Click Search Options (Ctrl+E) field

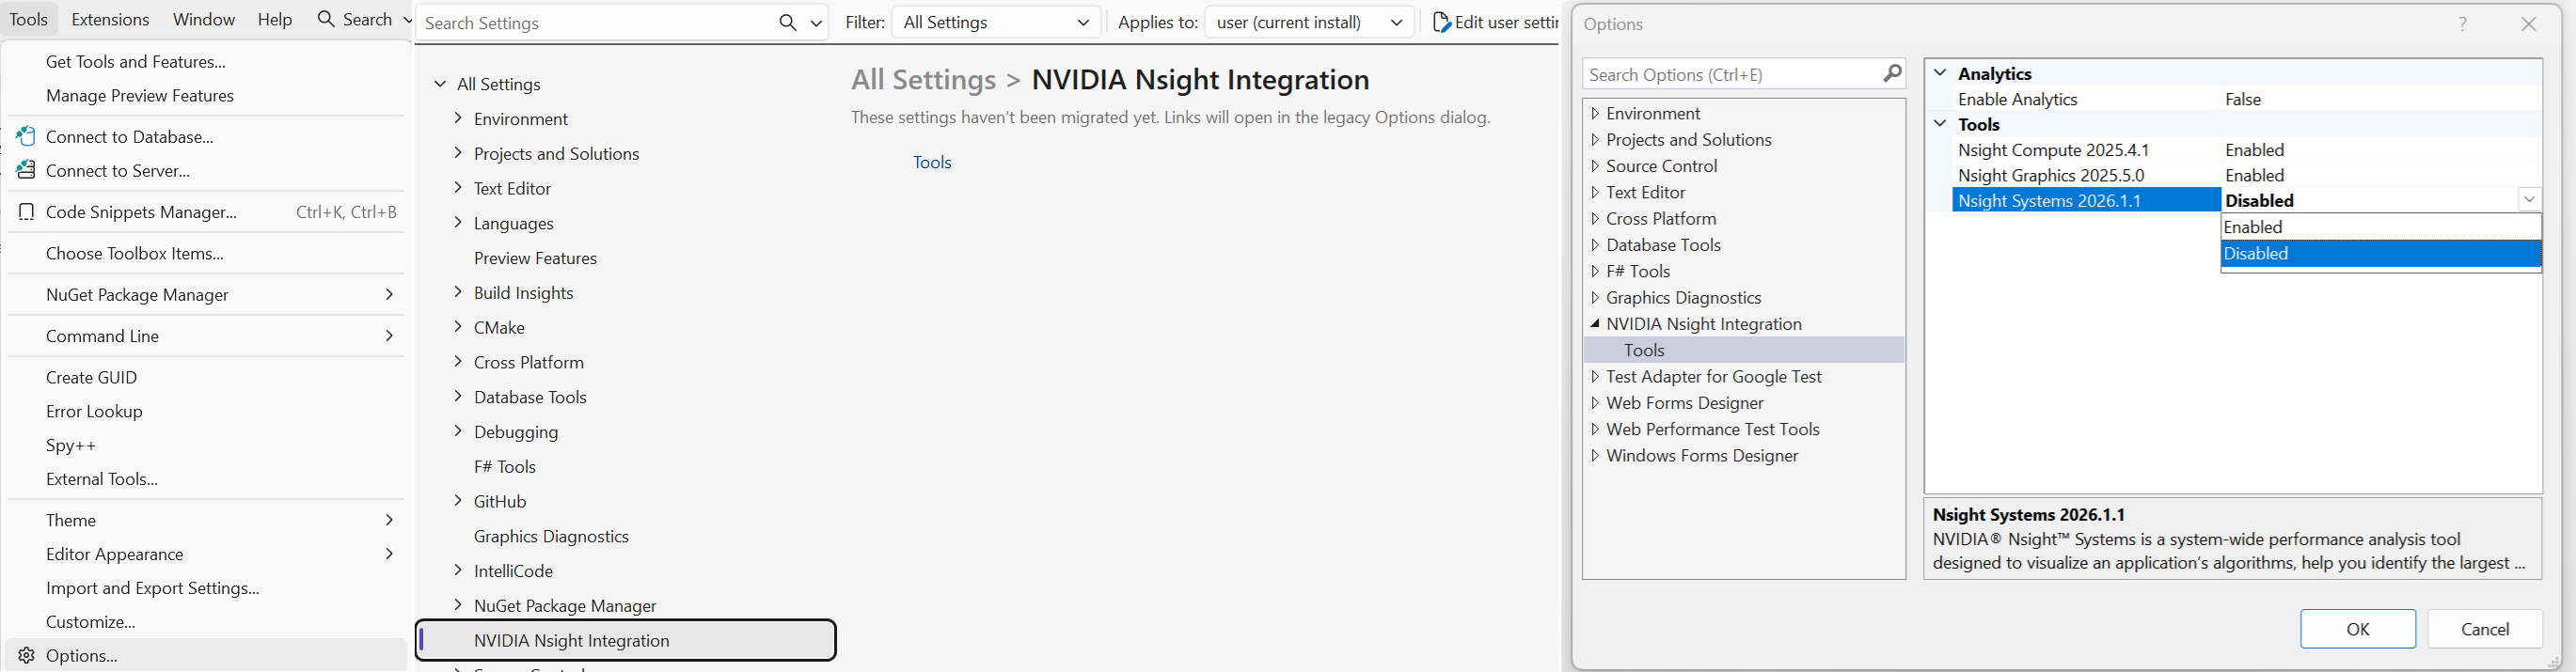[x=1733, y=74]
